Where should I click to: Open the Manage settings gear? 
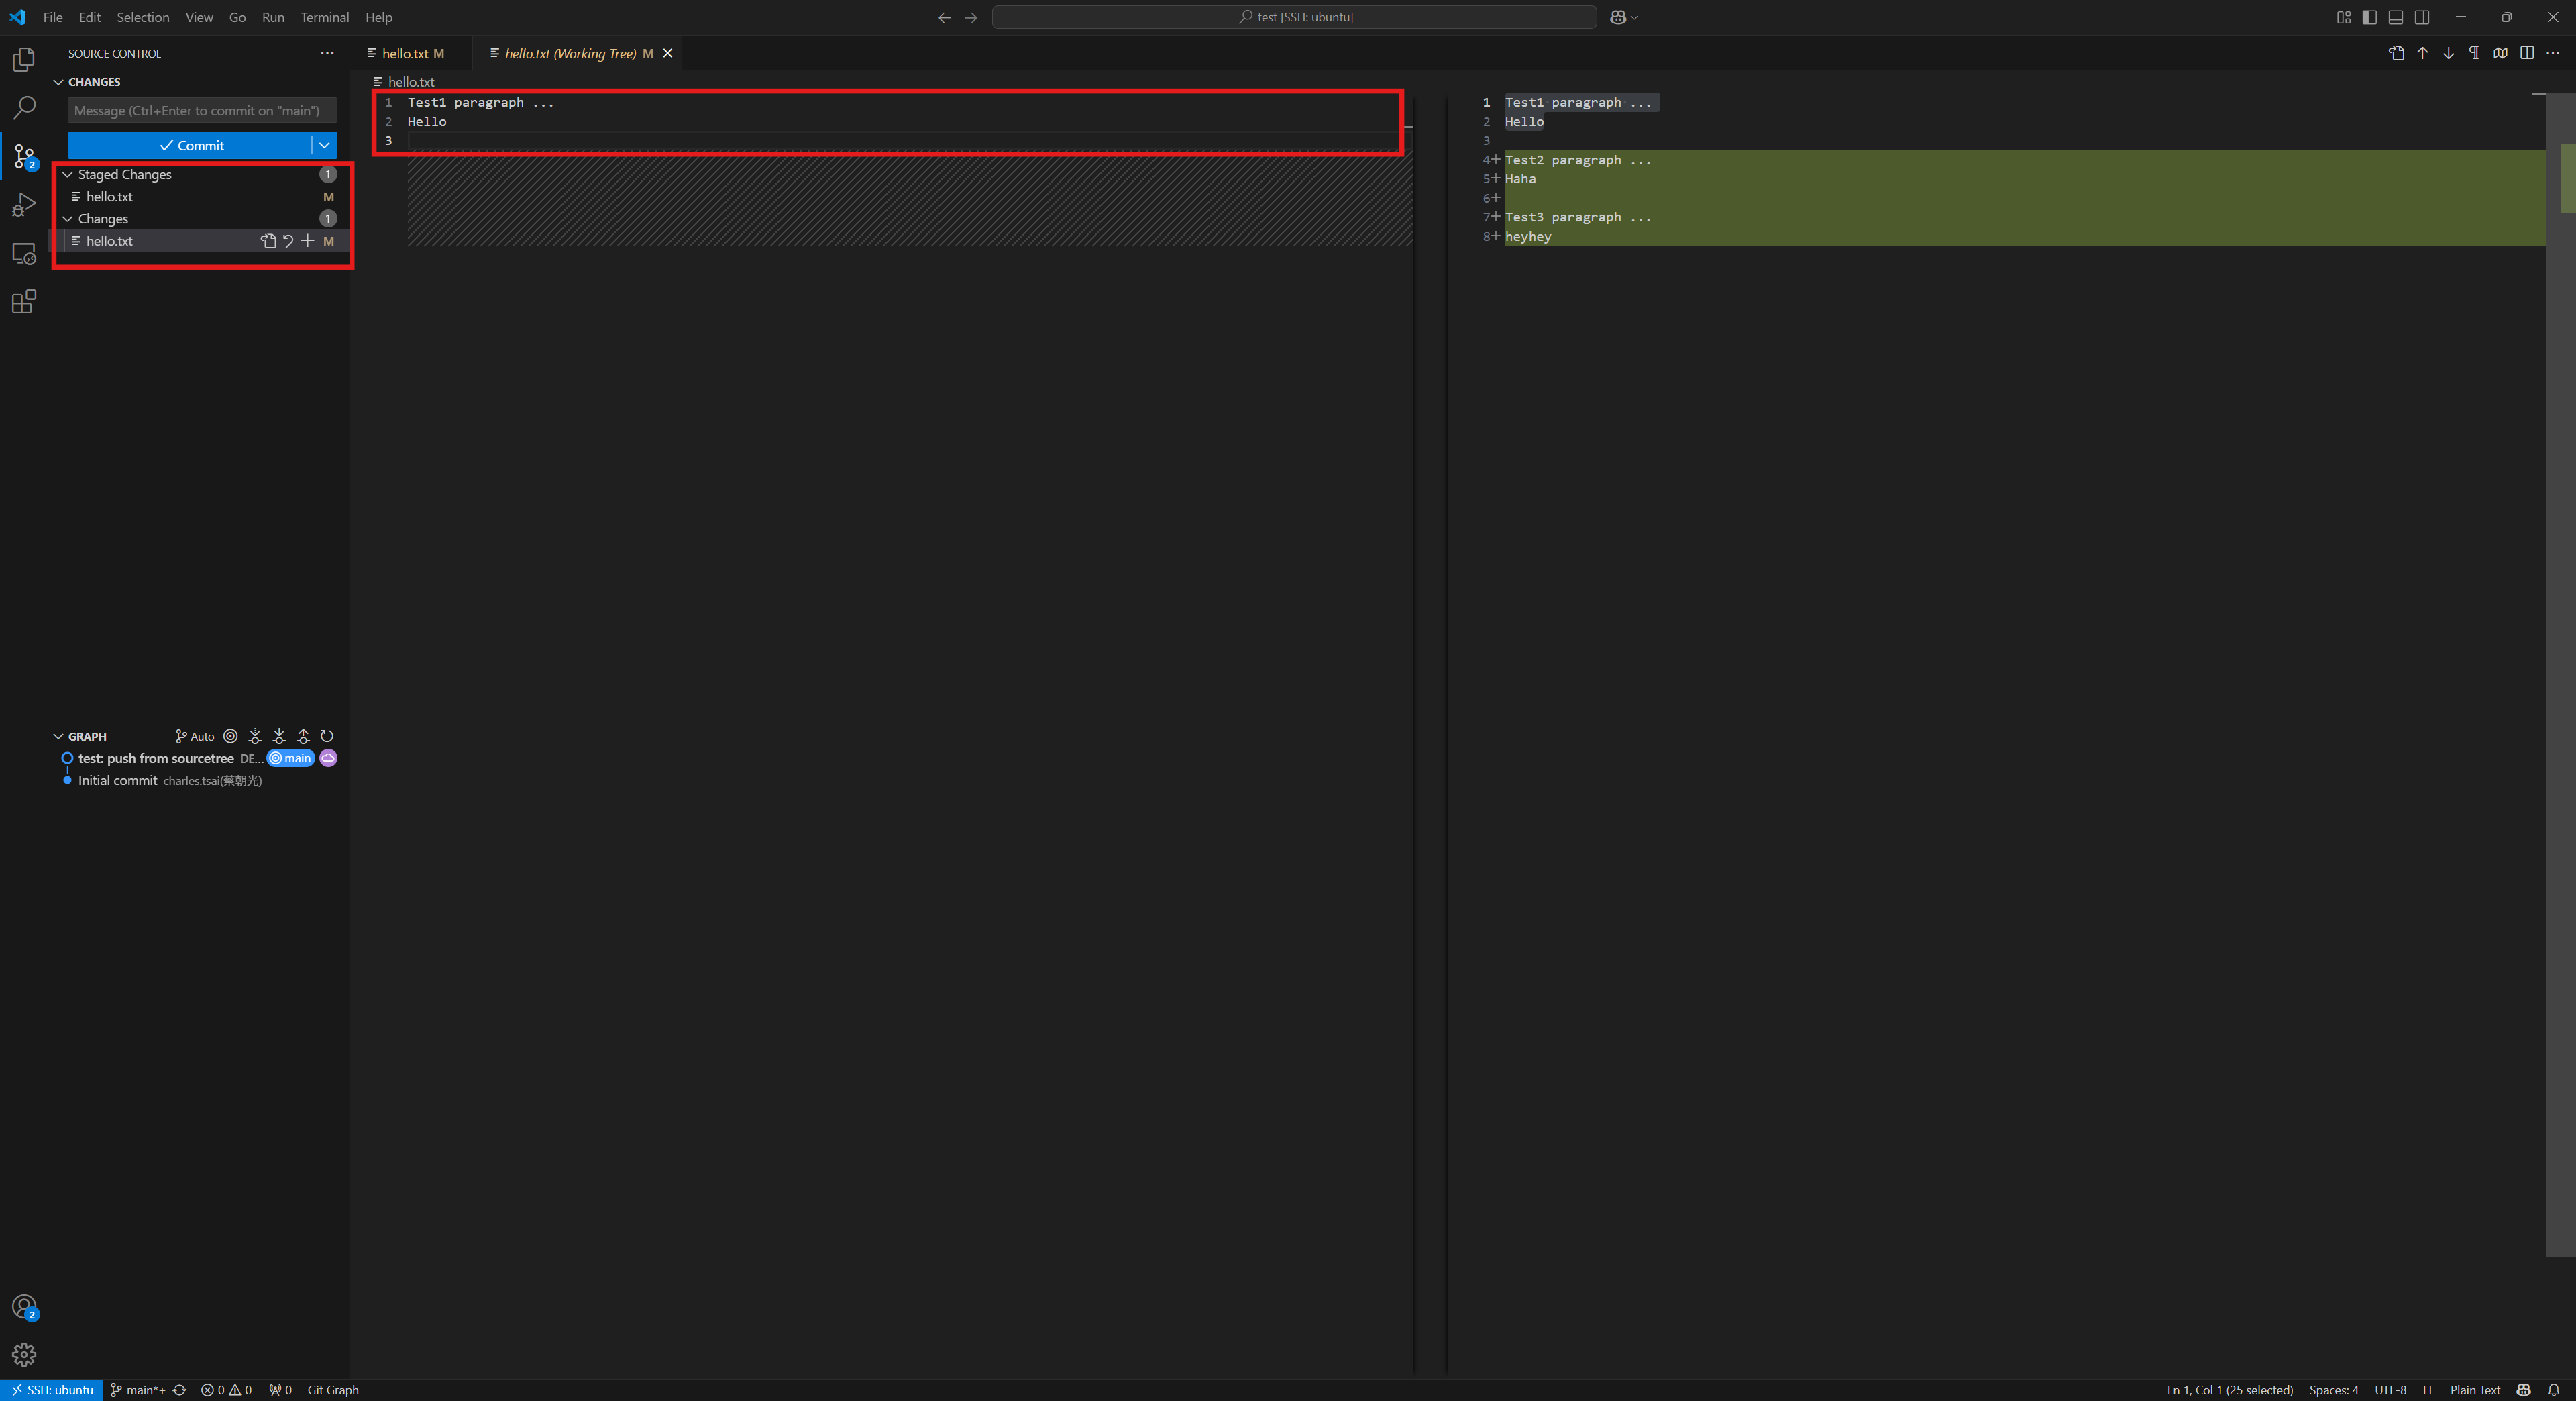(23, 1355)
